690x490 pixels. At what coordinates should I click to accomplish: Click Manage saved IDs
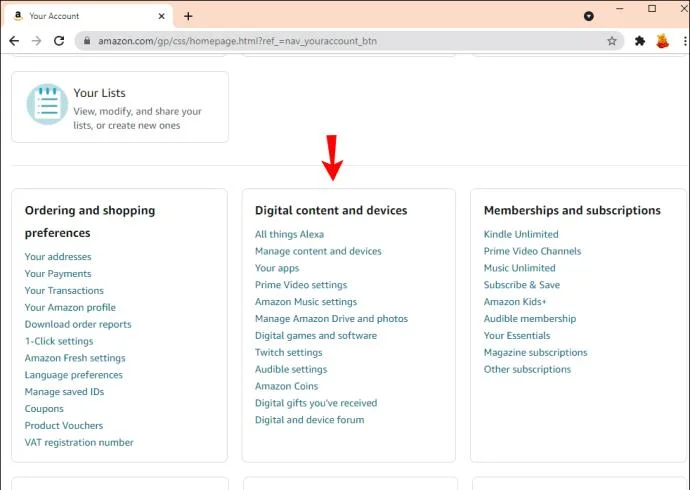pyautogui.click(x=64, y=392)
